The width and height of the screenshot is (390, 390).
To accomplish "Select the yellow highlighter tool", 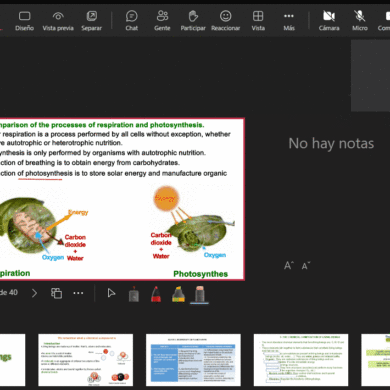I will coord(178,294).
